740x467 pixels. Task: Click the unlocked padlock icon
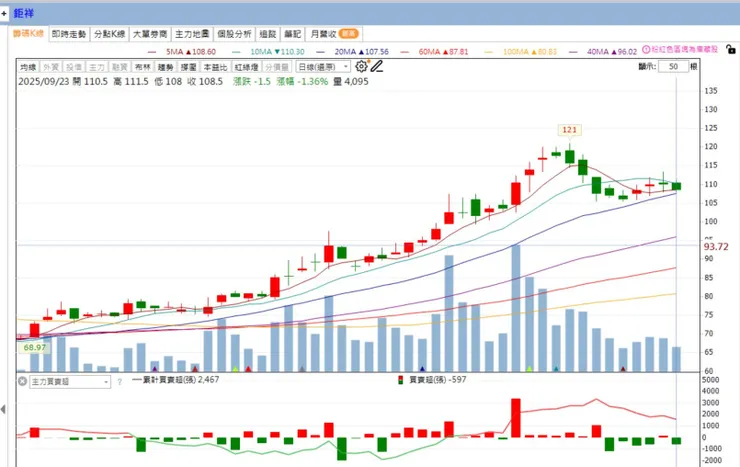point(731,49)
